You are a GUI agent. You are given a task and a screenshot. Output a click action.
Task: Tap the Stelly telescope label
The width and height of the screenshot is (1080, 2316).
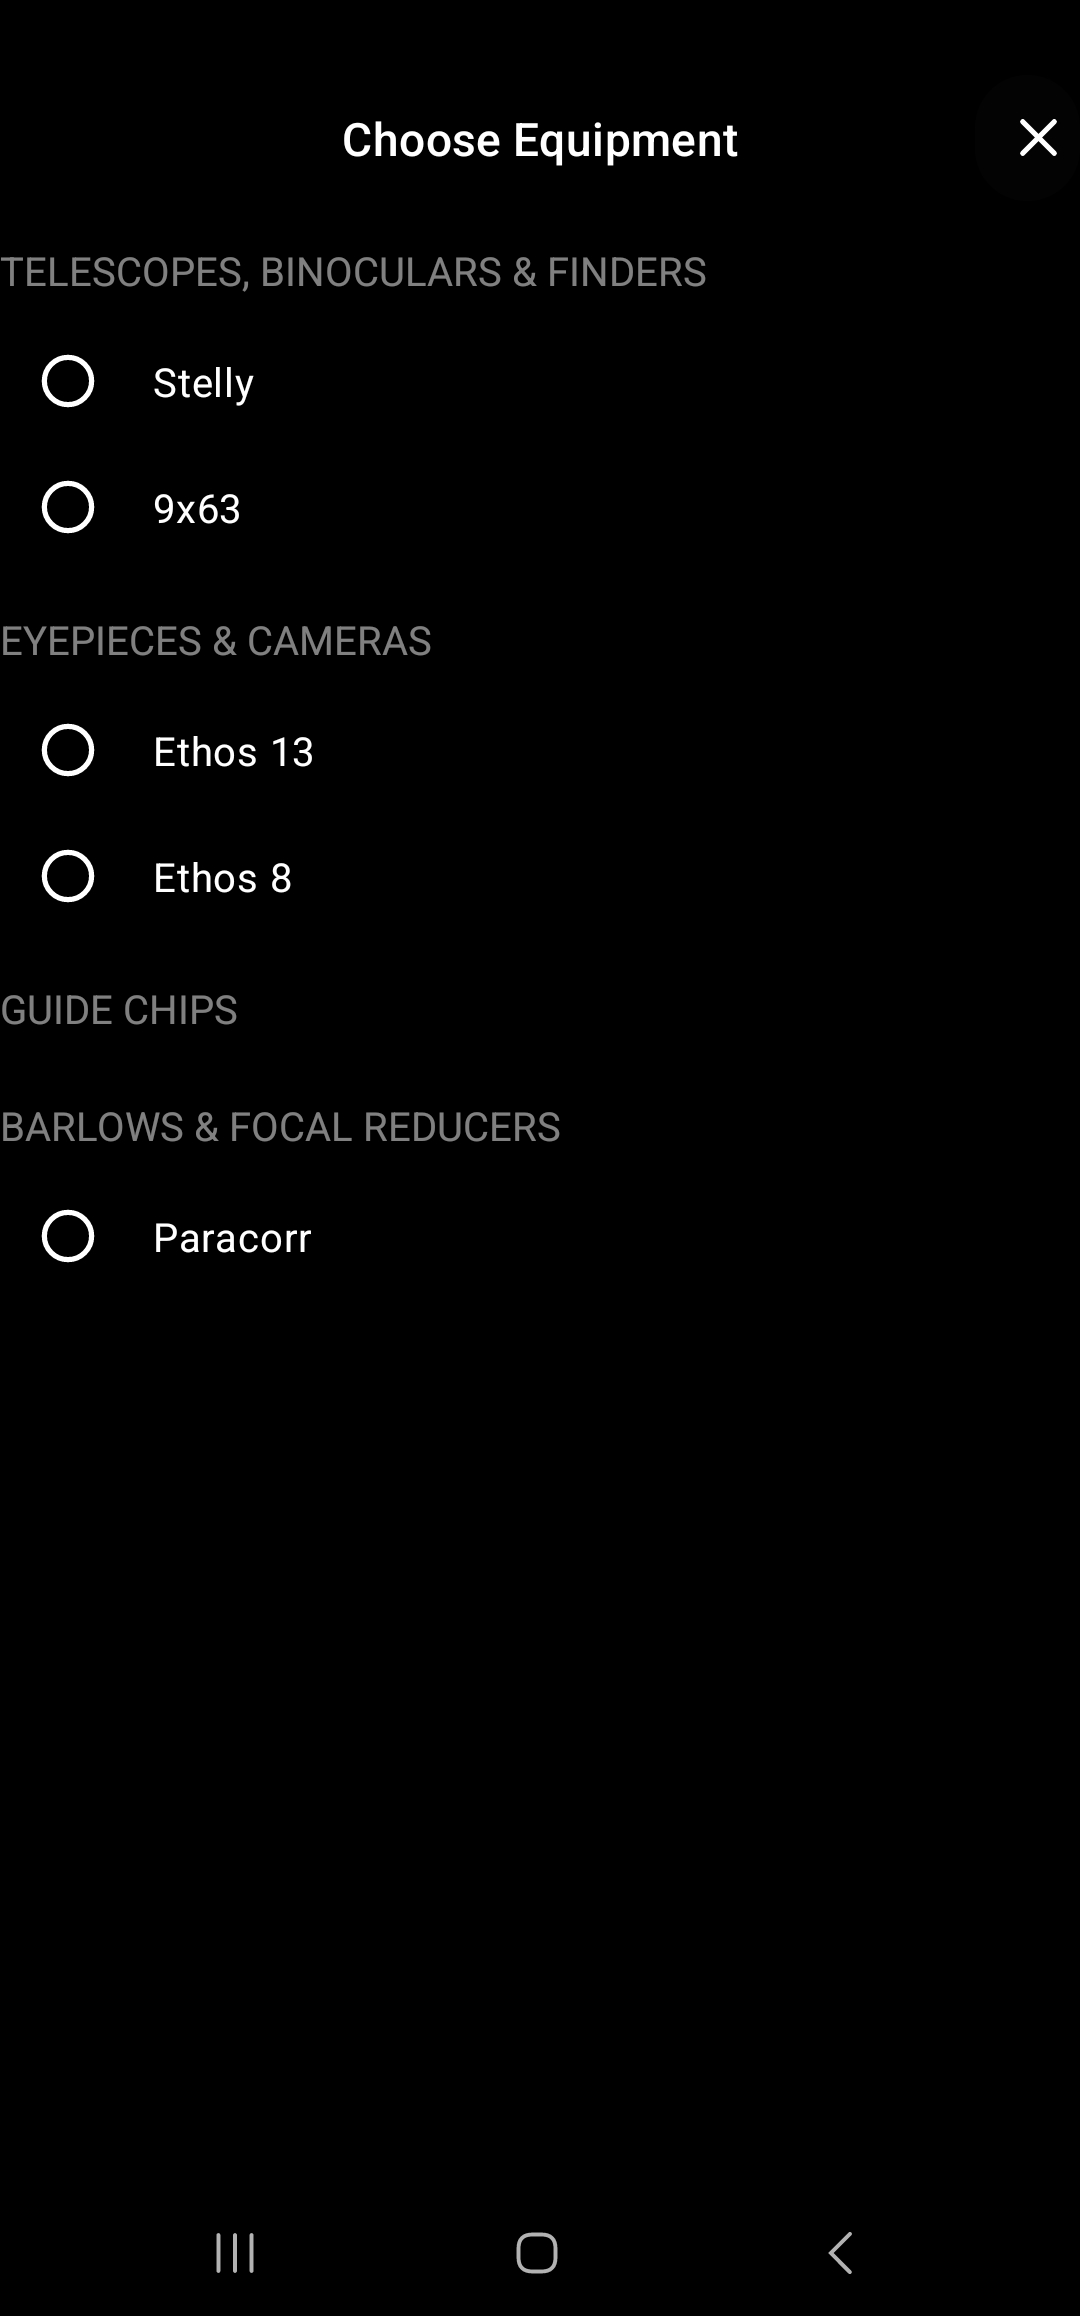click(x=203, y=383)
